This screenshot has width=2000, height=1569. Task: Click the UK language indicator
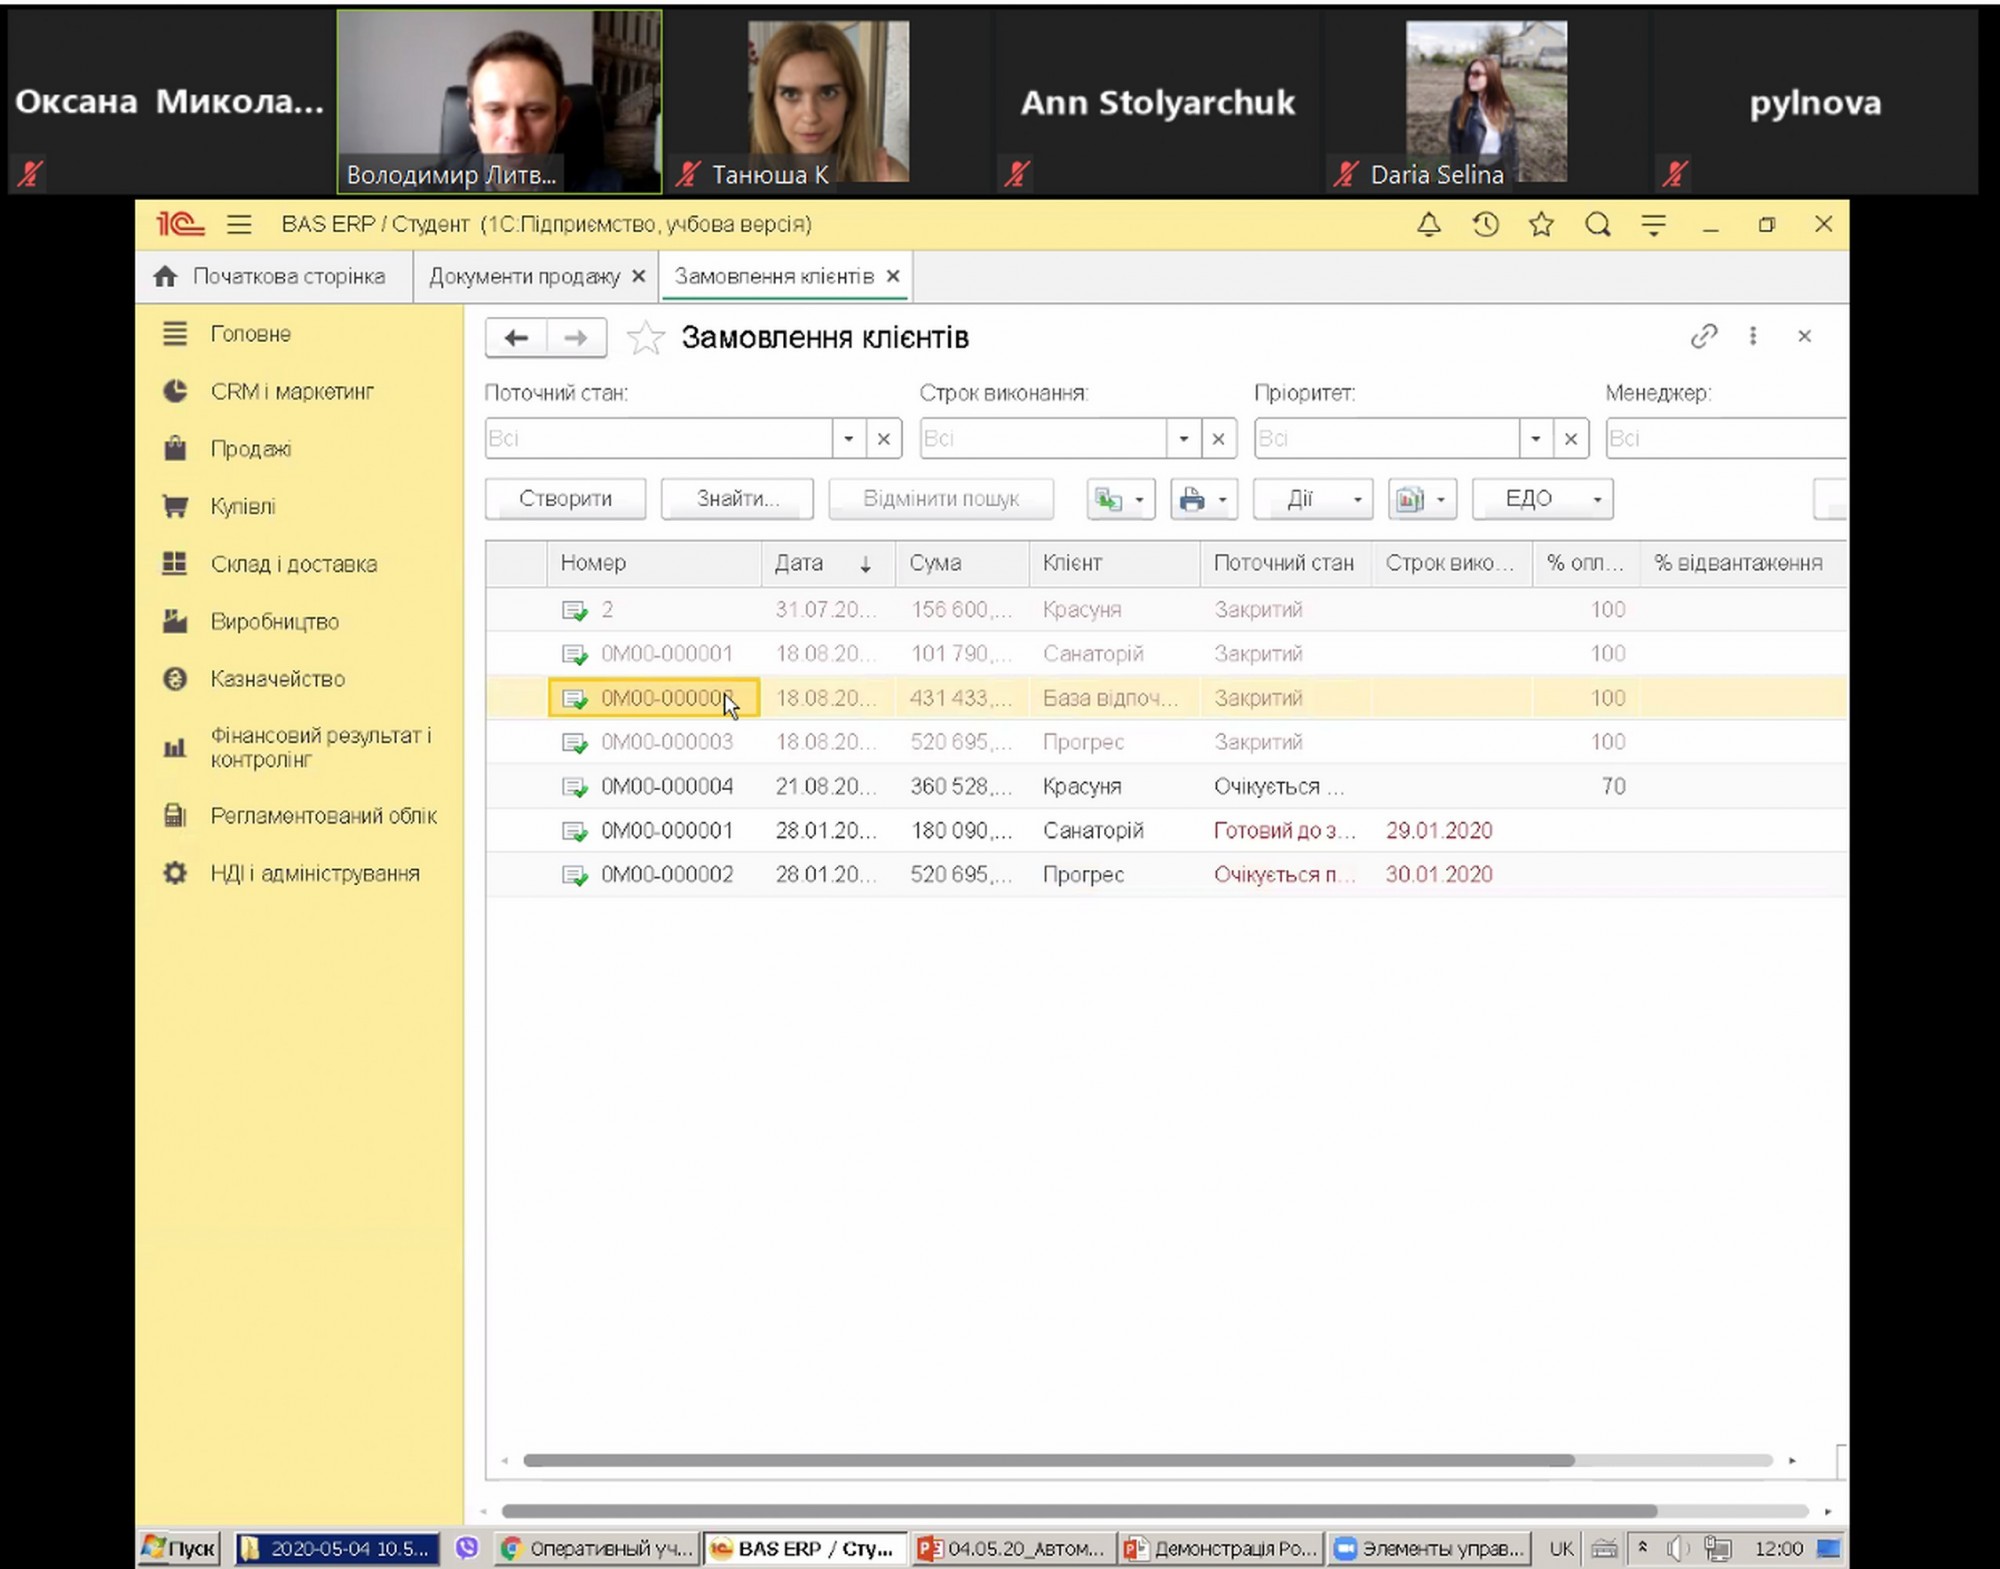tap(1560, 1548)
